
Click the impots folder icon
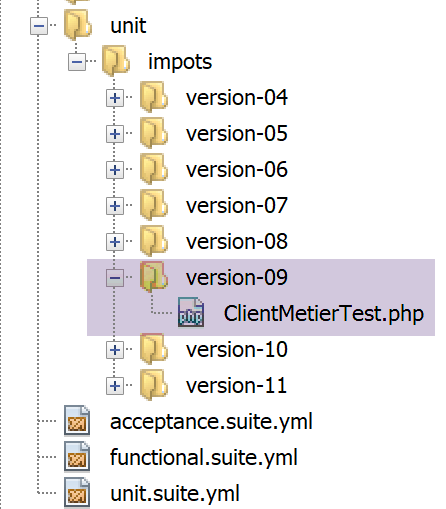coord(116,61)
